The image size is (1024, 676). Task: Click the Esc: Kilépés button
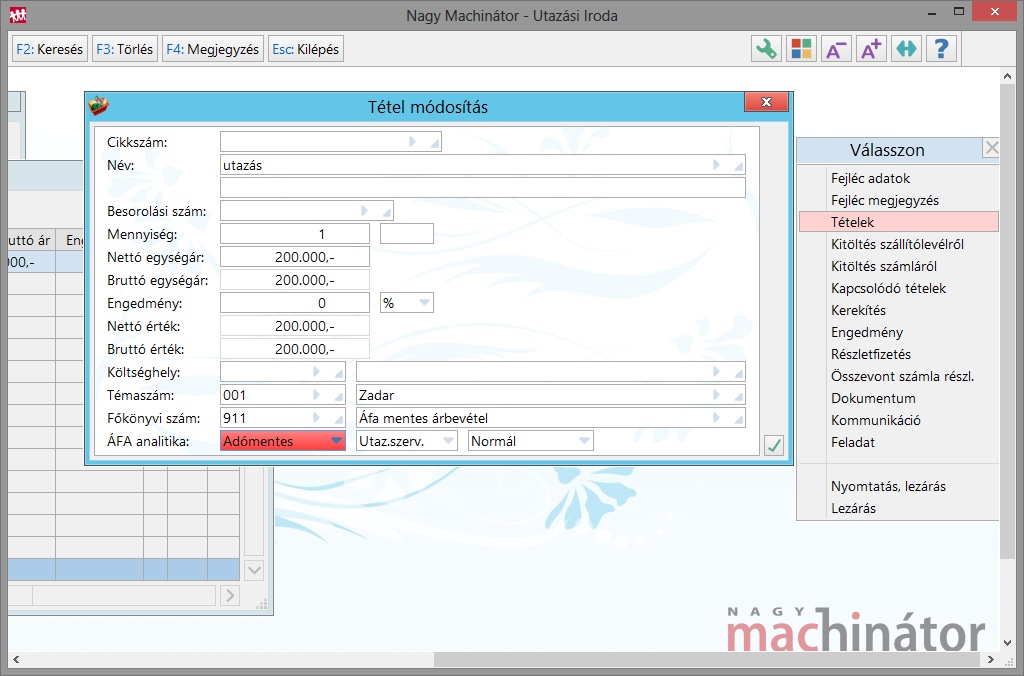[306, 49]
